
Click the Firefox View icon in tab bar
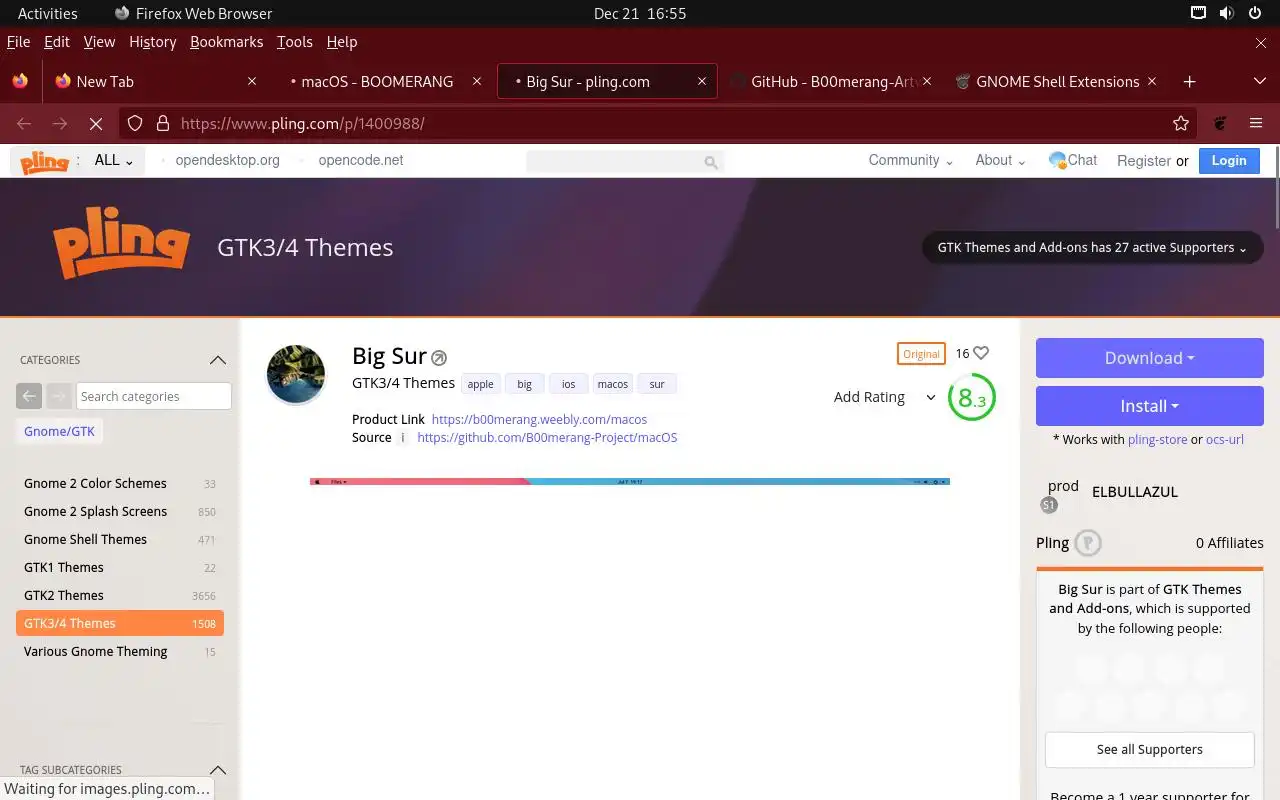(x=20, y=81)
